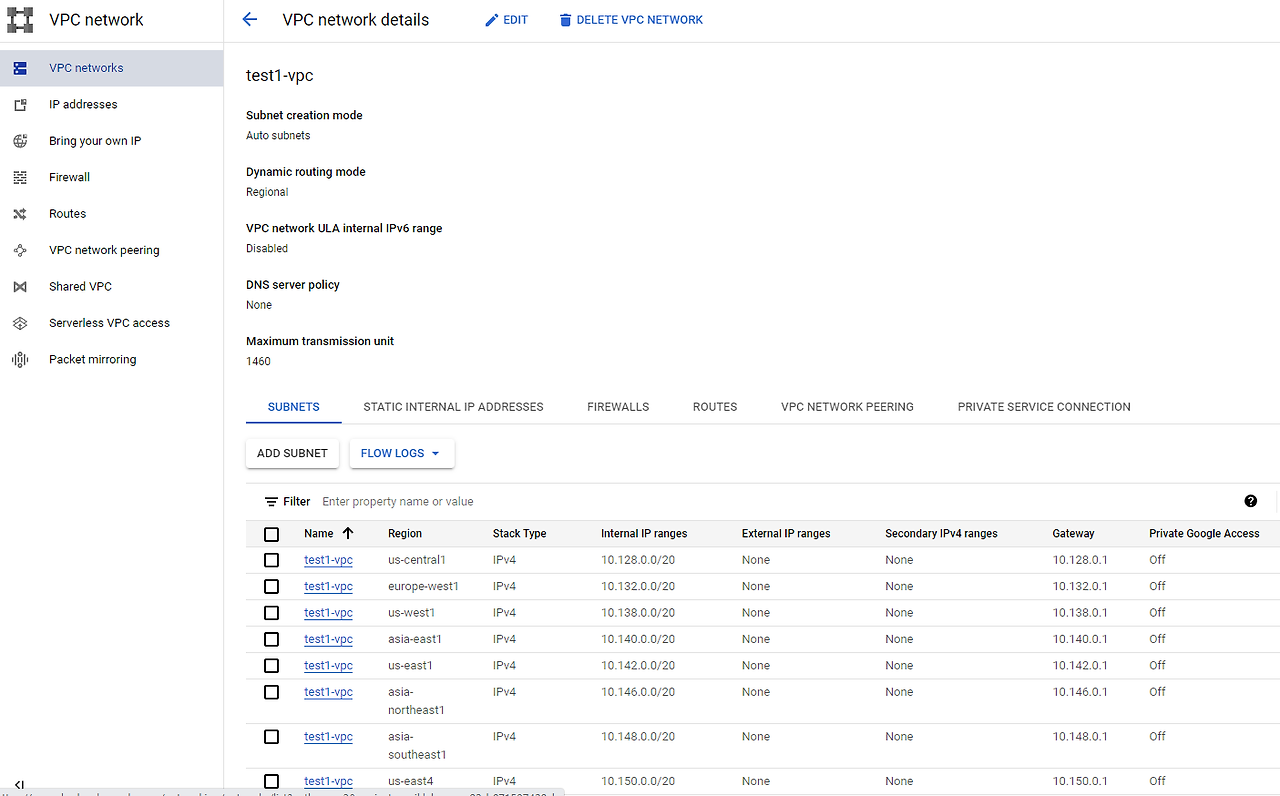
Task: Open test1-vpc link in us-central1 row
Action: pos(328,560)
